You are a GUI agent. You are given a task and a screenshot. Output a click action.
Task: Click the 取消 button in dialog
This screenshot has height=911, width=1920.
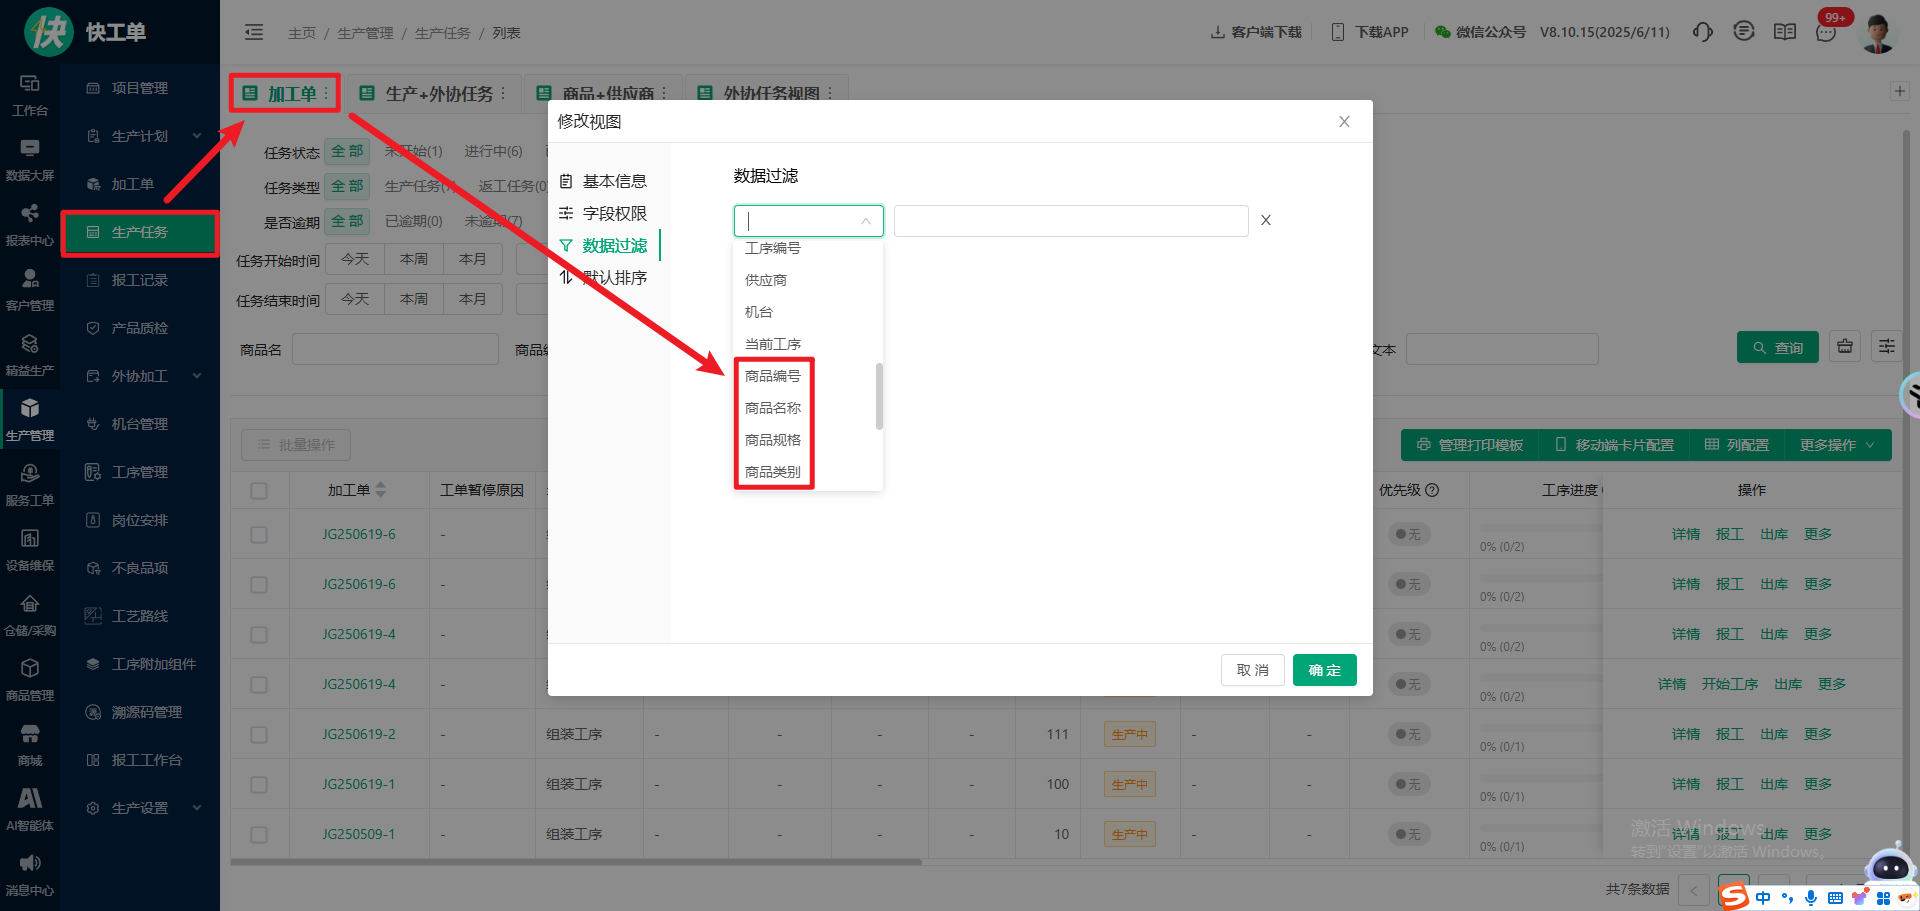click(x=1252, y=670)
